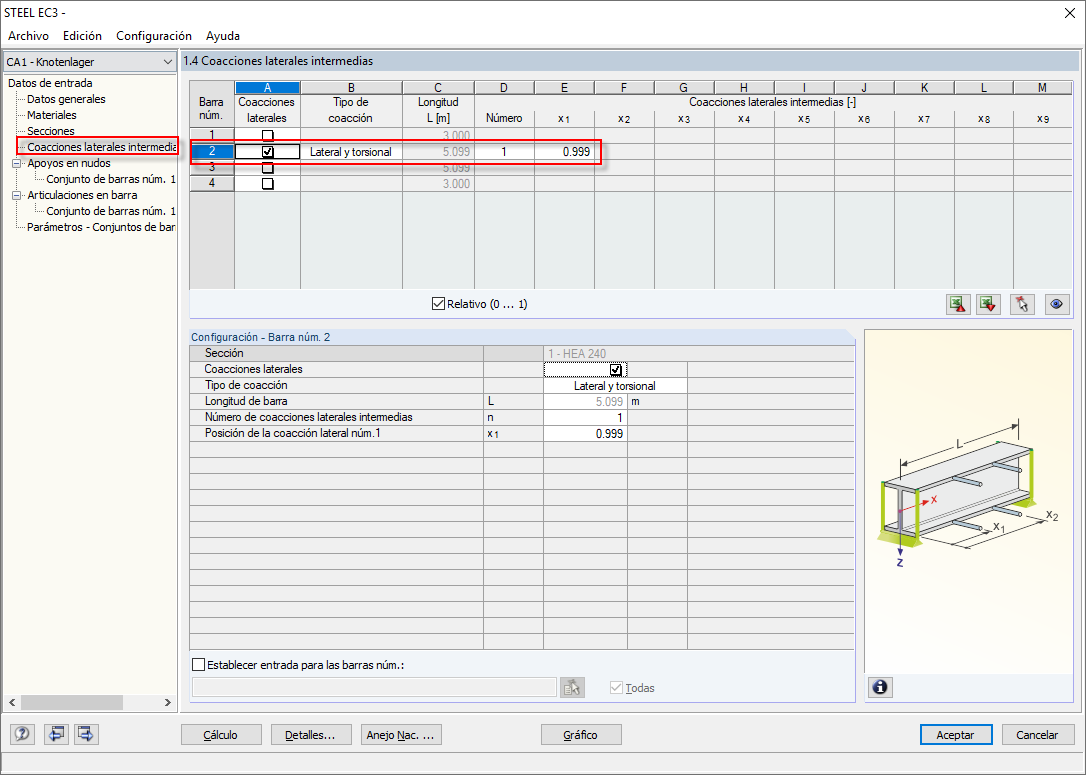This screenshot has height=775, width=1086.
Task: Select Conjunto de barras under Articulaciones en barra
Action: click(111, 211)
